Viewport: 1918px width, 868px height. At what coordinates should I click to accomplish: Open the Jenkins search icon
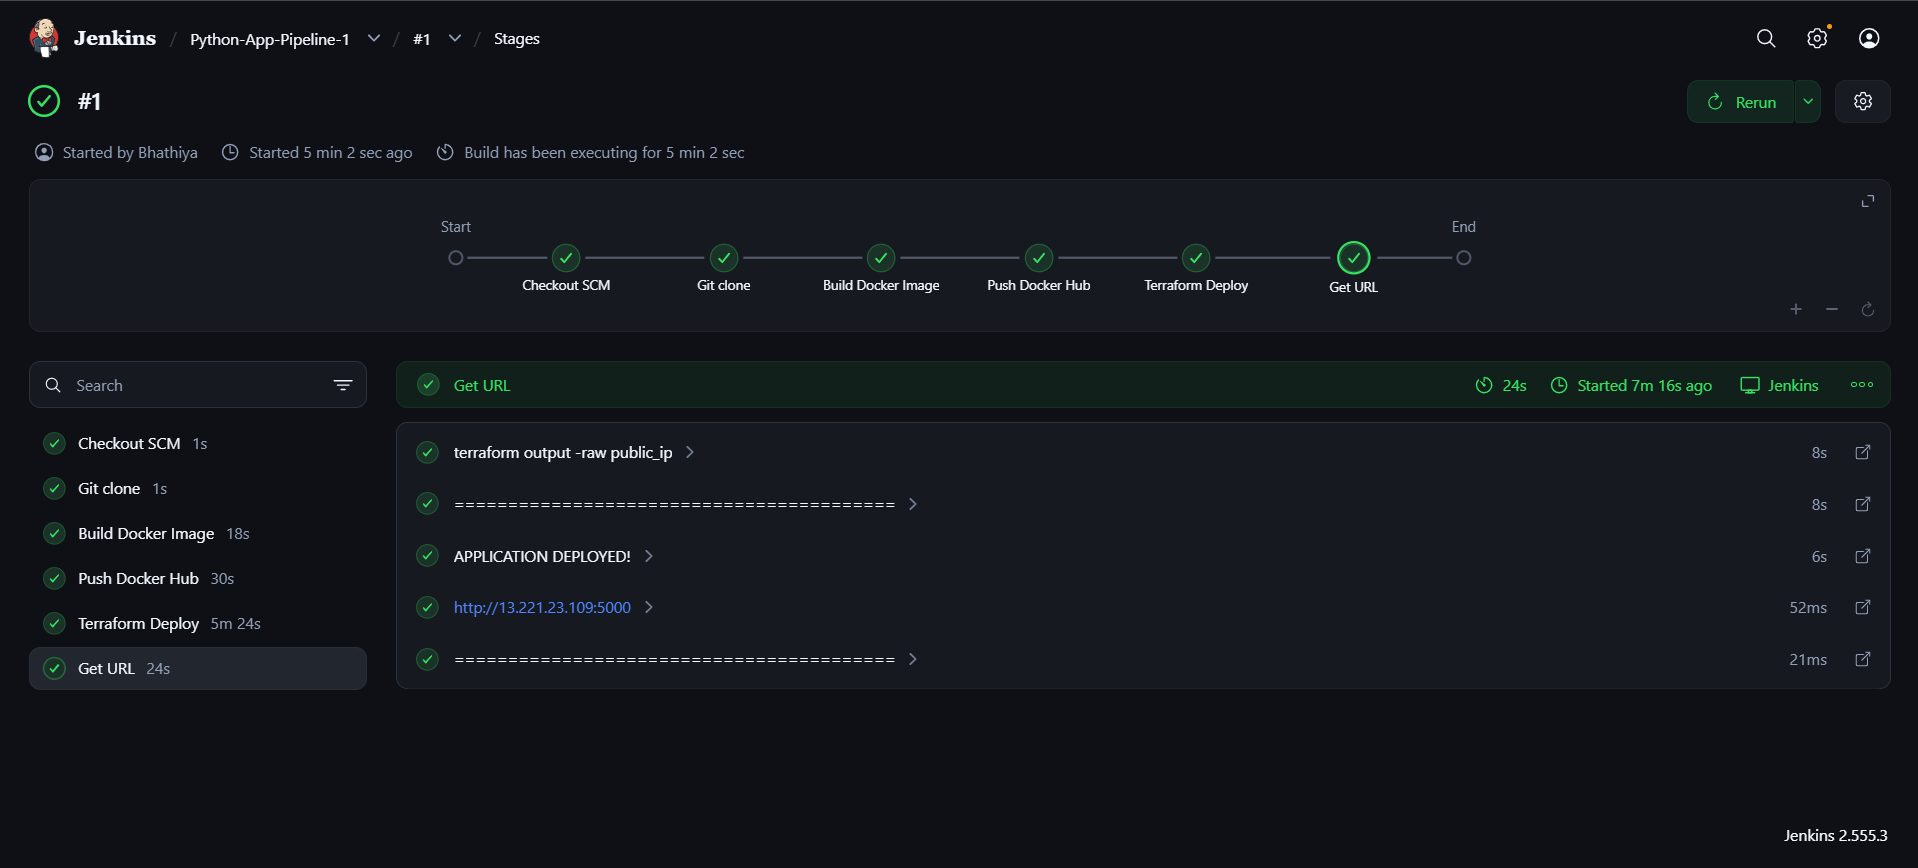(x=1766, y=38)
